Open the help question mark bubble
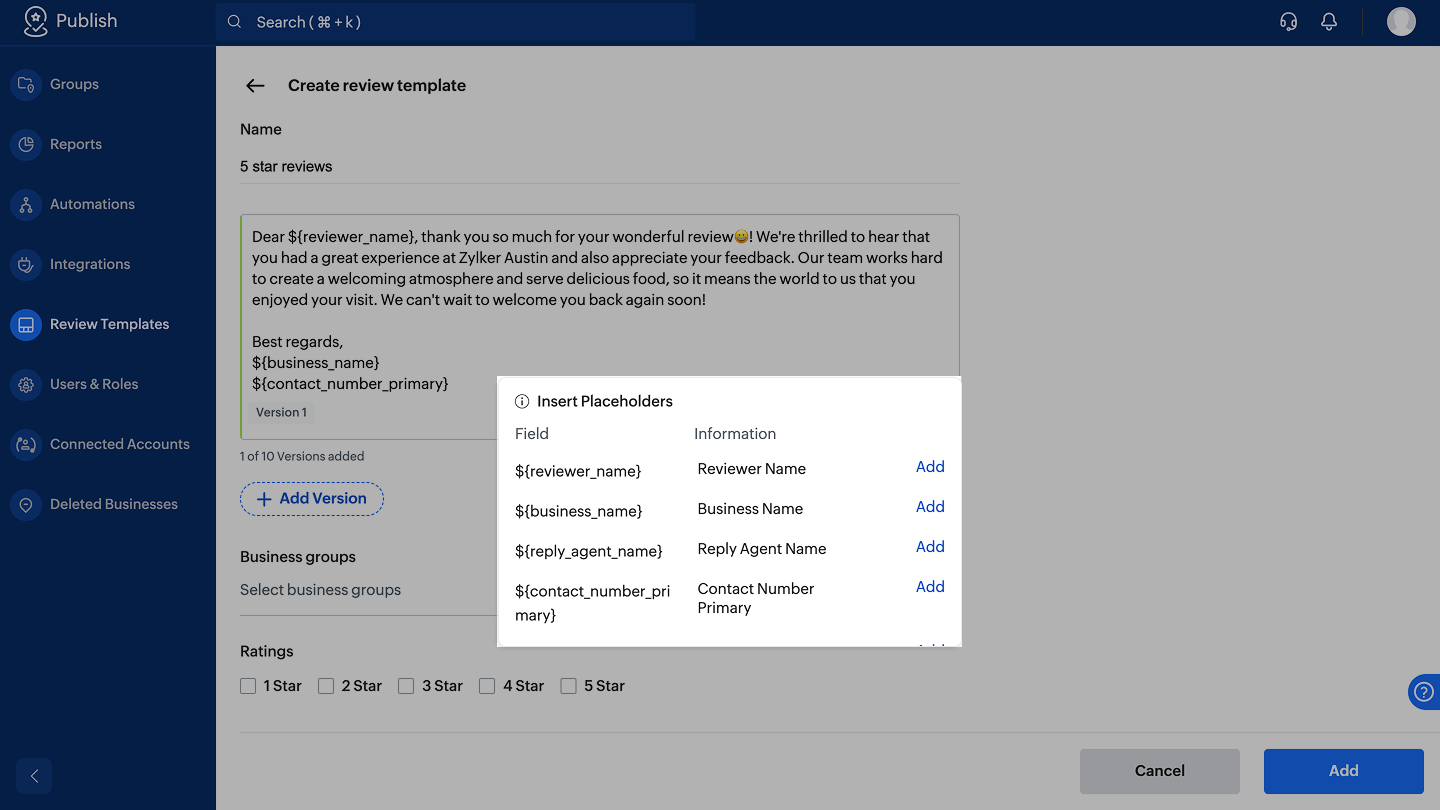 1423,692
